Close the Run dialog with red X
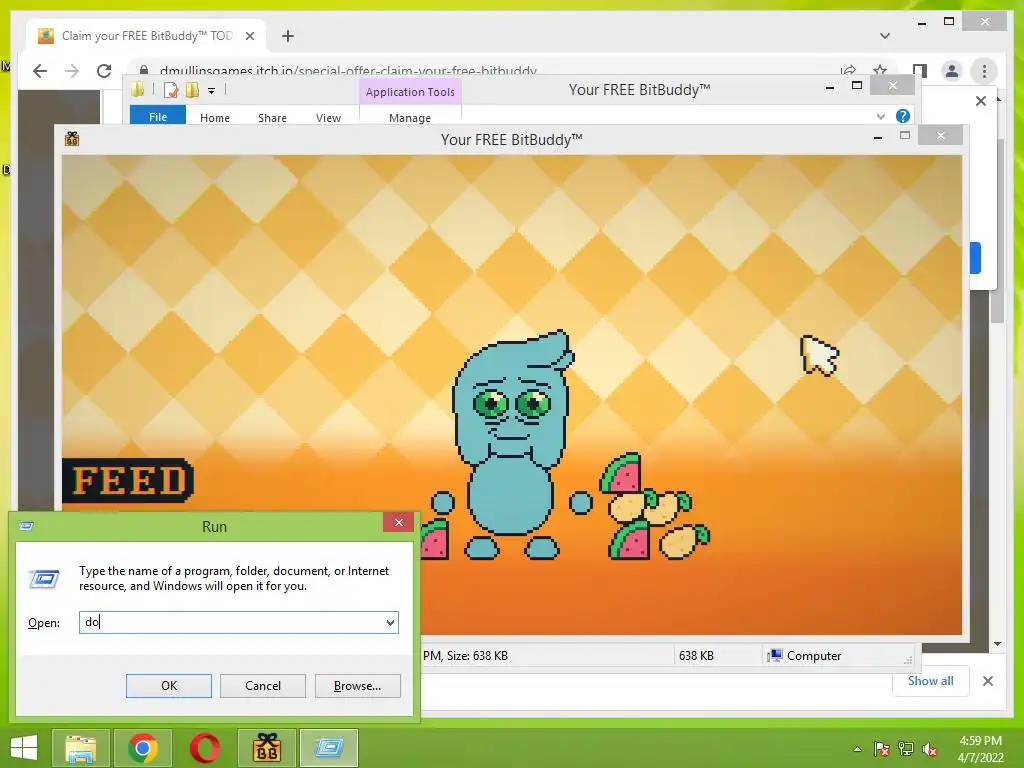The width and height of the screenshot is (1024, 768). (x=398, y=522)
